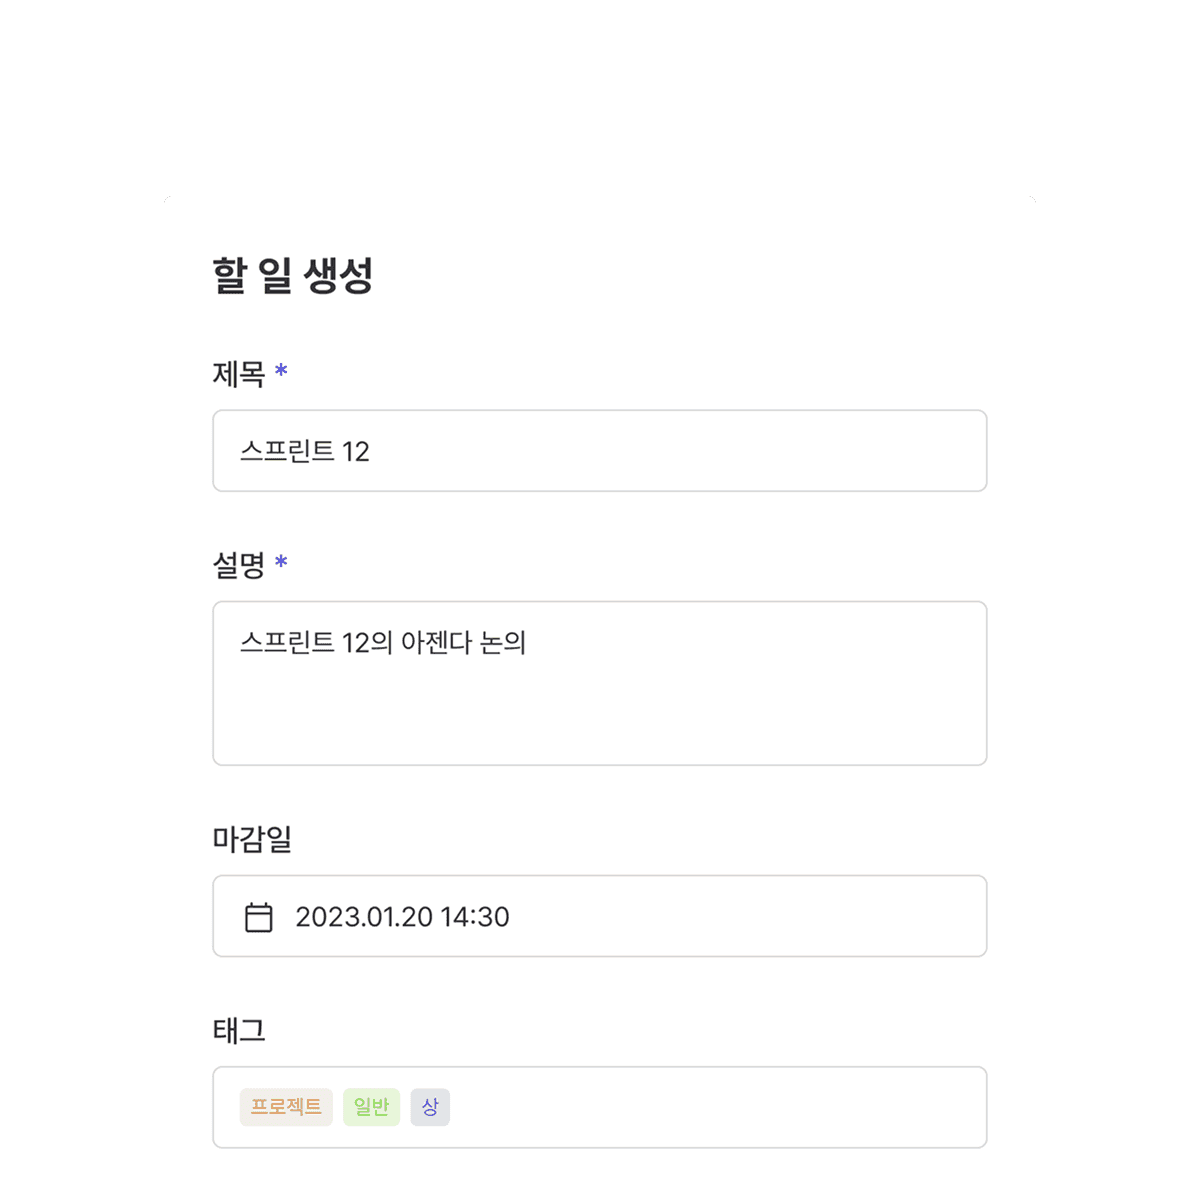The width and height of the screenshot is (1200, 1200).
Task: Open the due date picker showing 2023.01.20 14:30
Action: click(600, 916)
